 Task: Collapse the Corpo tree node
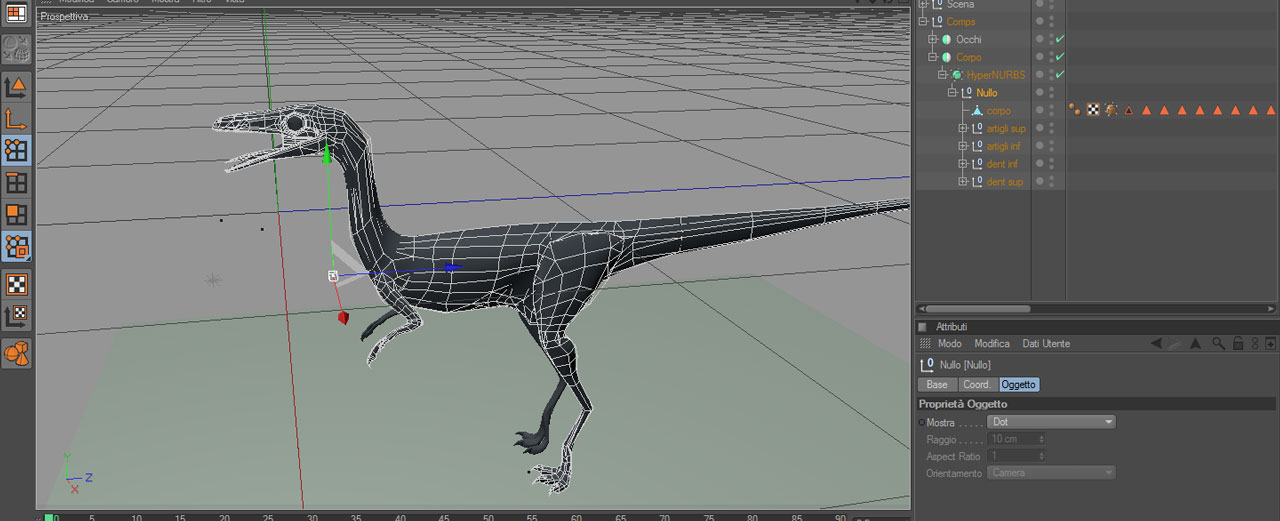tap(933, 57)
